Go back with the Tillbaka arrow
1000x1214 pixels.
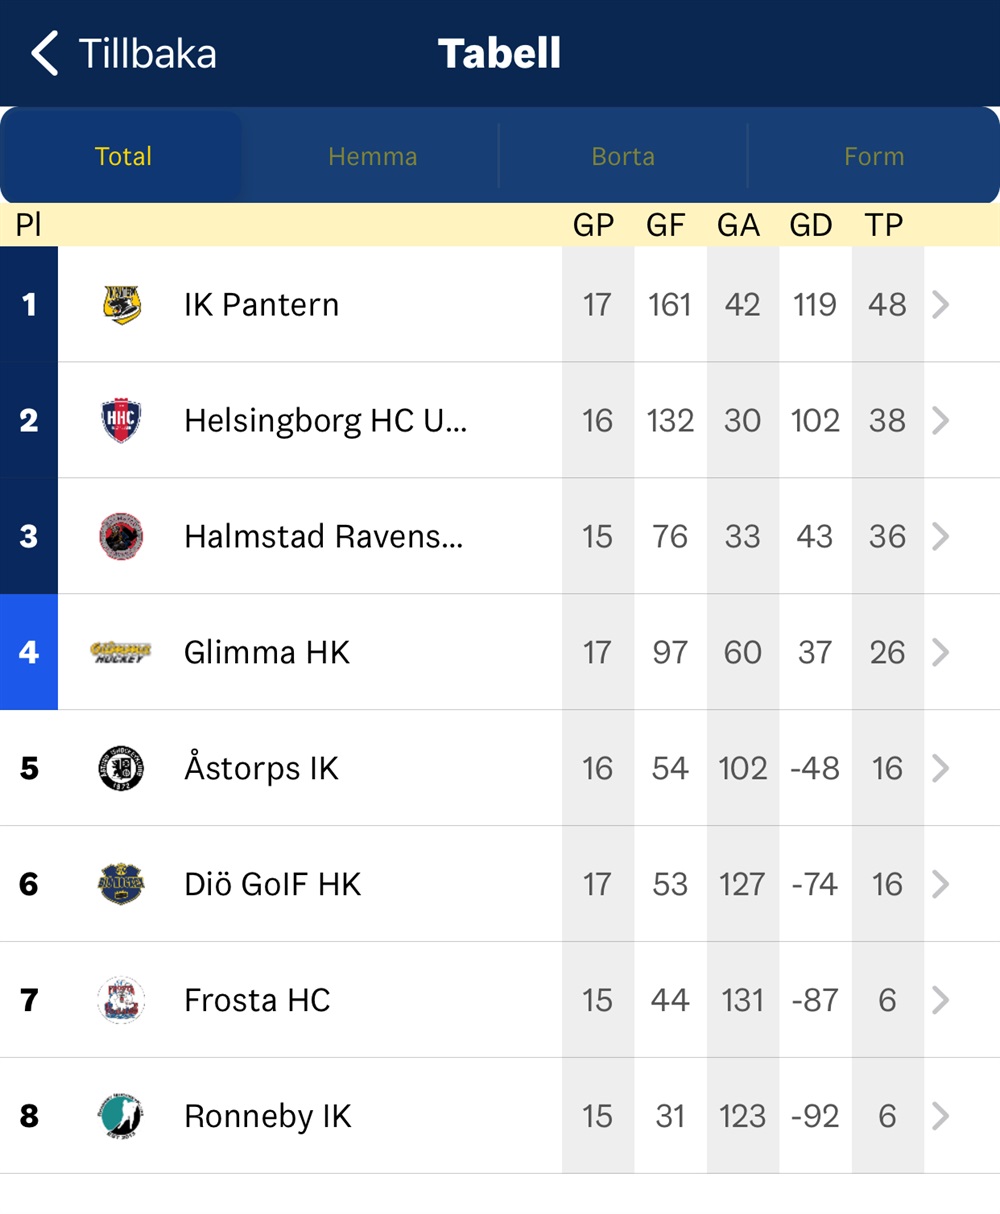44,53
